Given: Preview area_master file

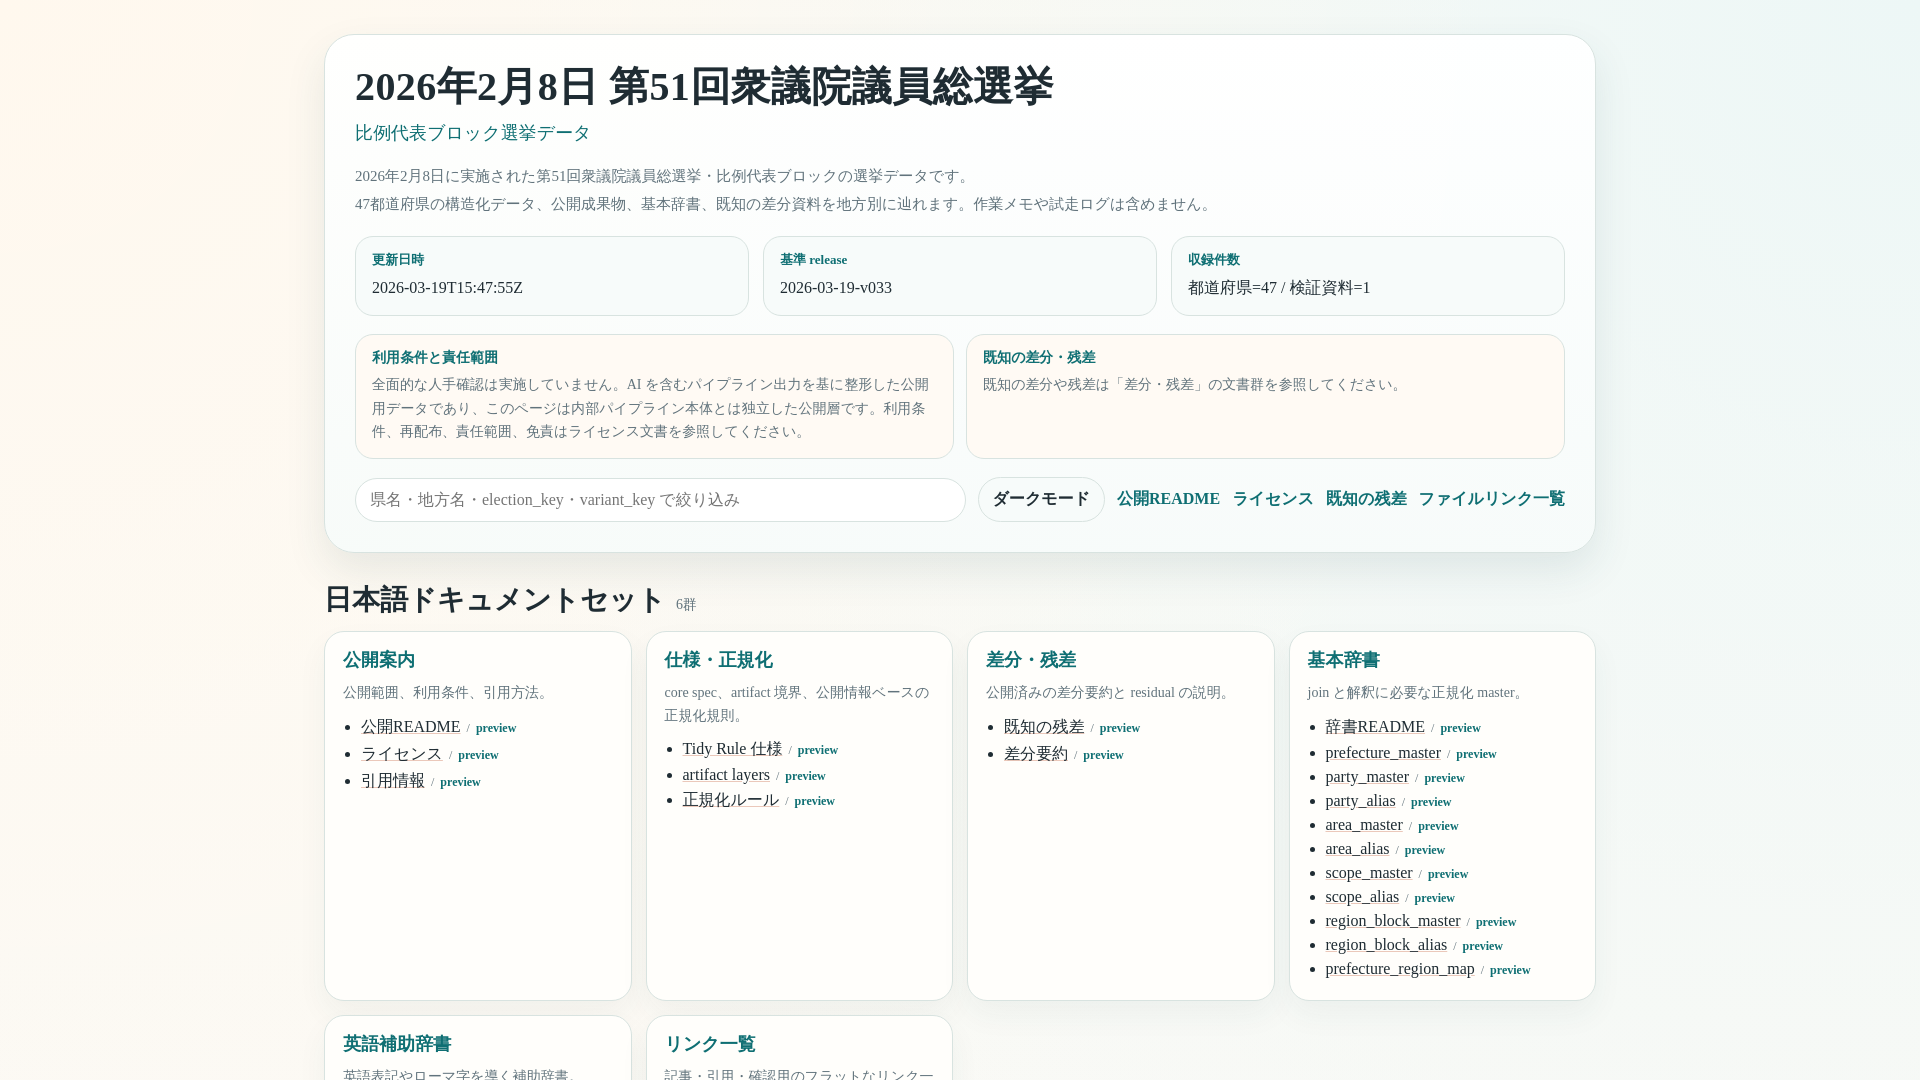Looking at the screenshot, I should point(1438,826).
